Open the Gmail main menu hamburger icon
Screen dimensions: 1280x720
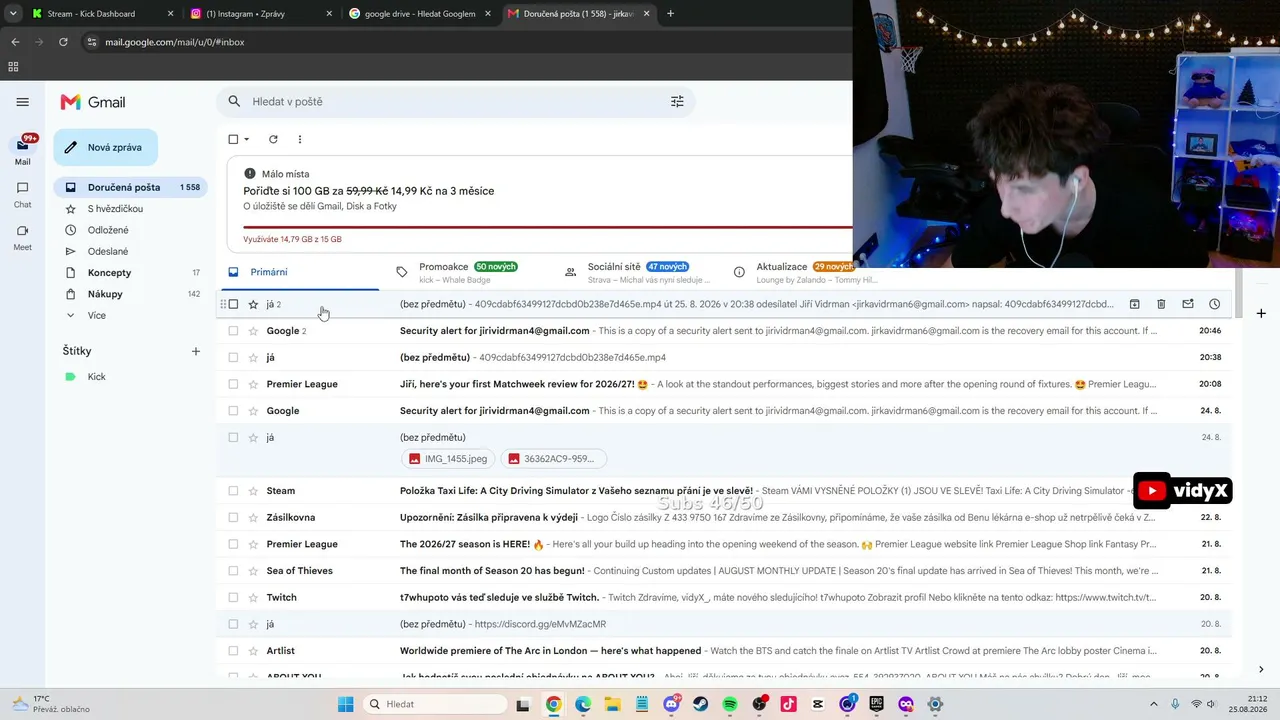22,102
